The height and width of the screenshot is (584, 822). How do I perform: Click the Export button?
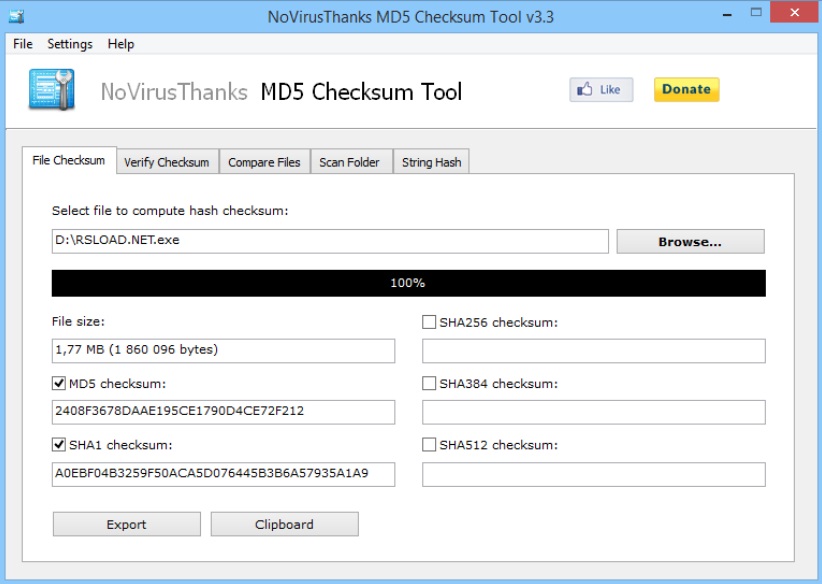[x=126, y=524]
